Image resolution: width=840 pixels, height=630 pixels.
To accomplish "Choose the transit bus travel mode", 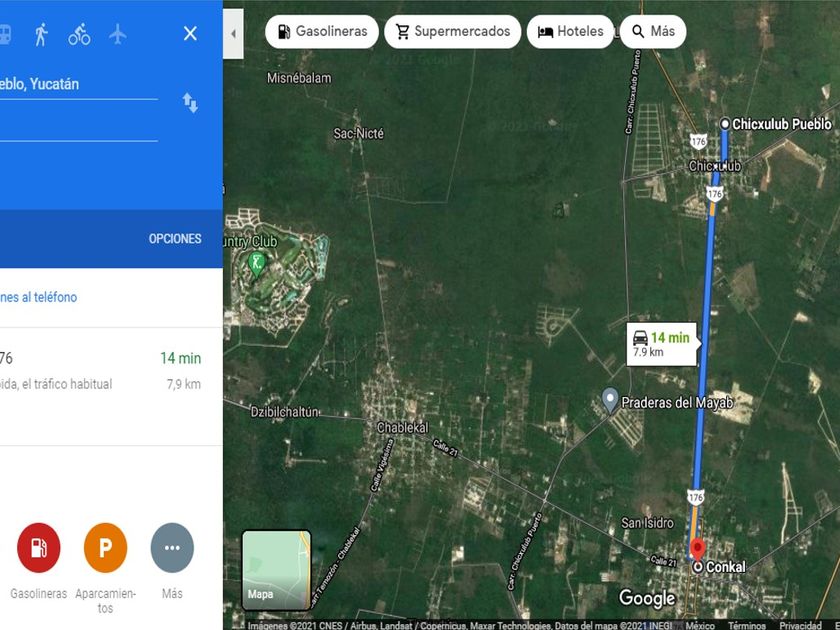I will click(5, 34).
